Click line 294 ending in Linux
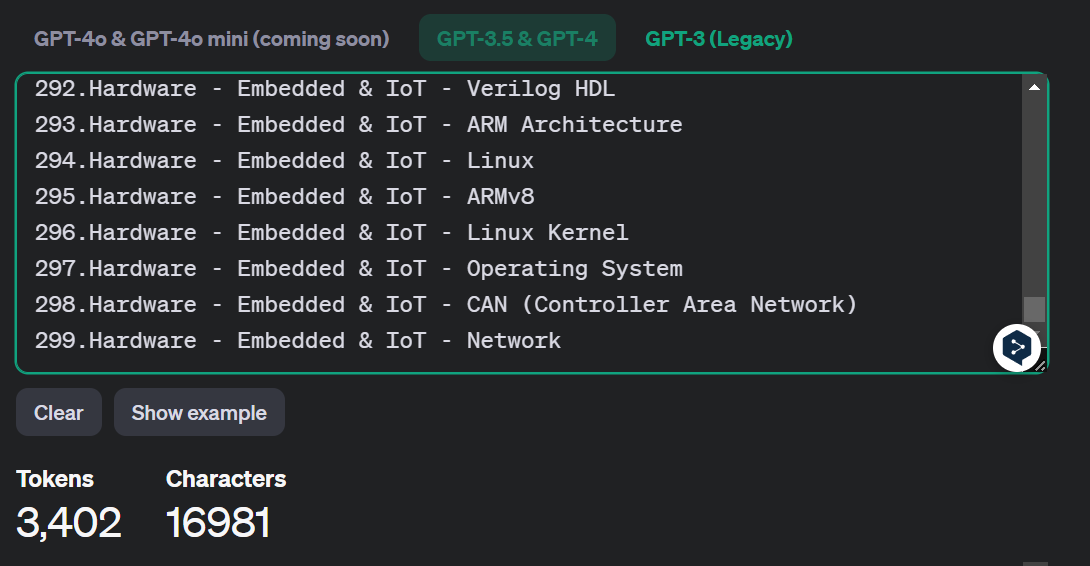The image size is (1090, 566). tap(284, 161)
